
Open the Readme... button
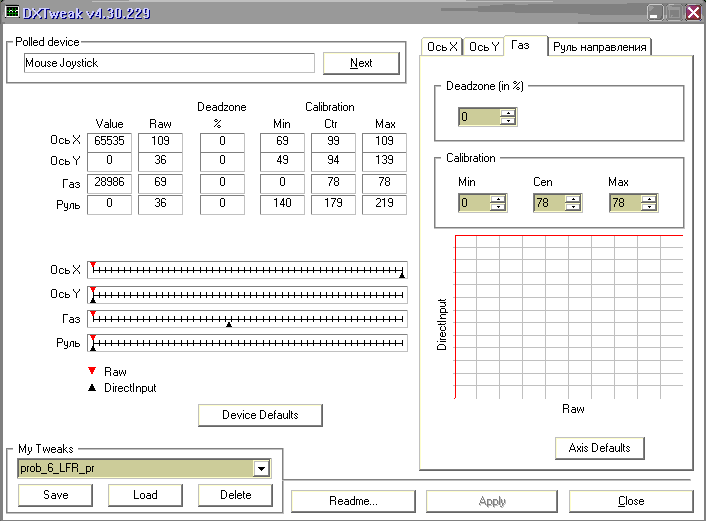click(x=353, y=501)
